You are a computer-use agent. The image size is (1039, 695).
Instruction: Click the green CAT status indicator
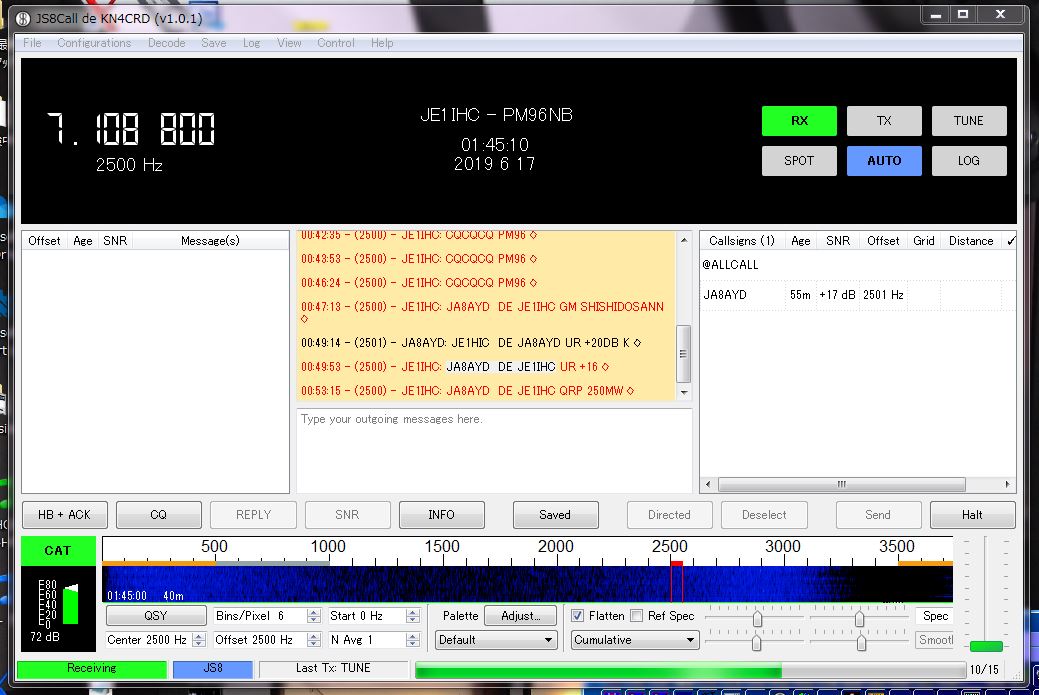(x=57, y=550)
